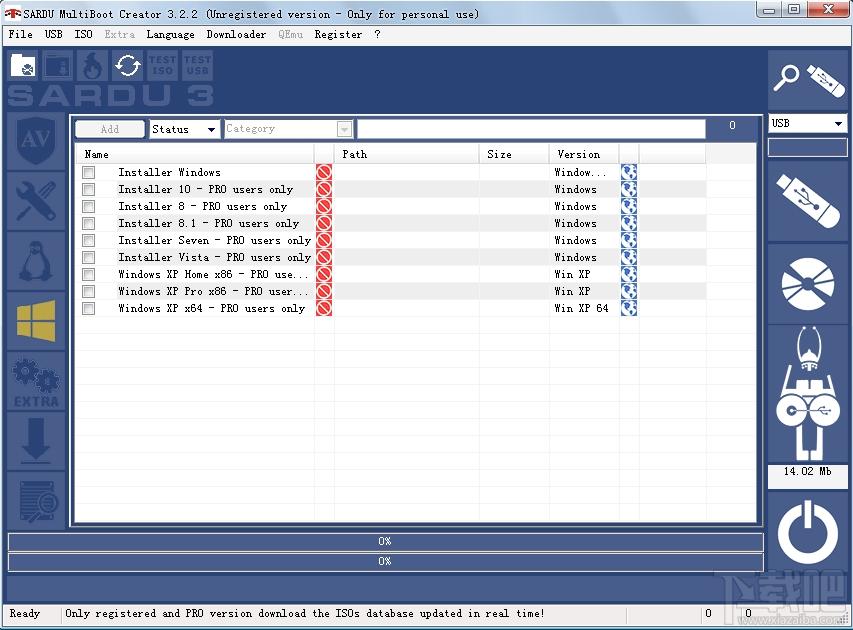The width and height of the screenshot is (853, 630).
Task: Check Installer 8 - PRO users only
Action: [x=89, y=207]
